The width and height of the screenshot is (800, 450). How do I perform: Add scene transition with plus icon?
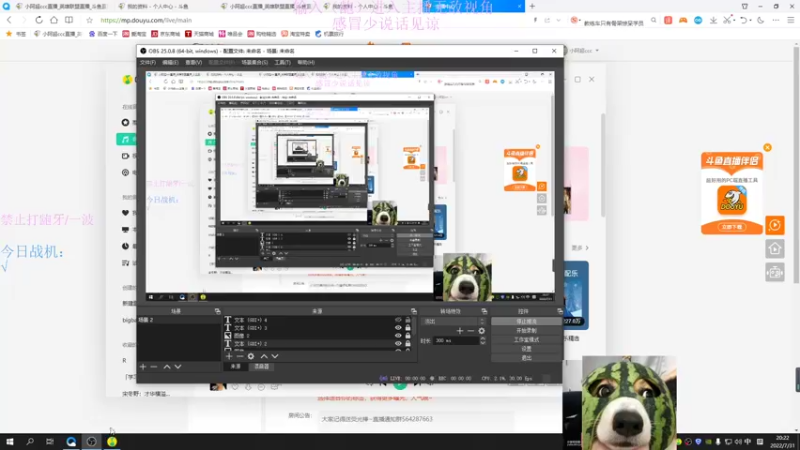tap(459, 331)
